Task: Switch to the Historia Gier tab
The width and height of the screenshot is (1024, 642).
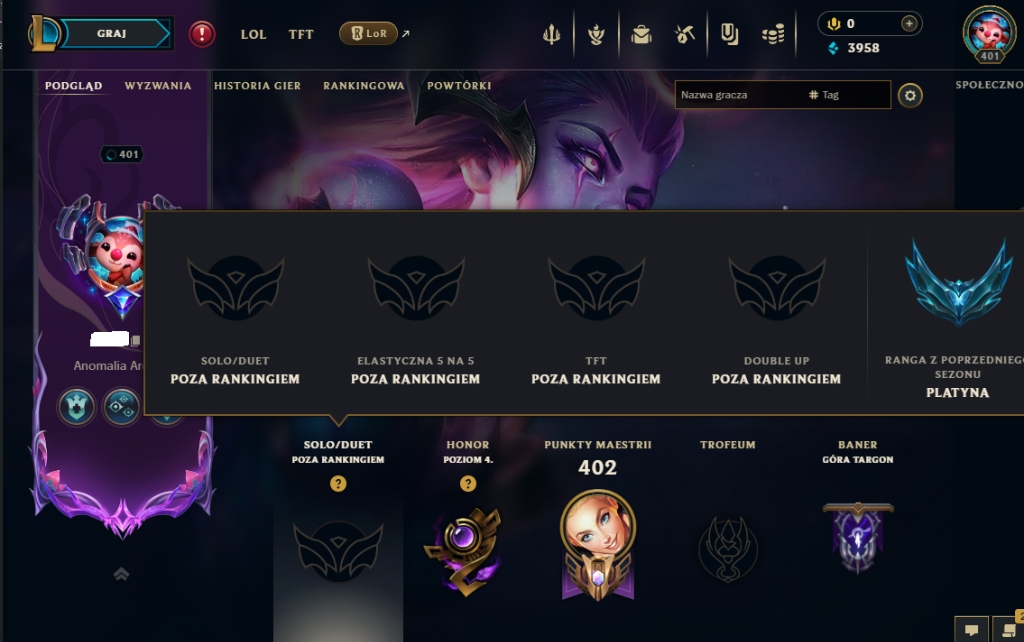Action: pyautogui.click(x=257, y=86)
